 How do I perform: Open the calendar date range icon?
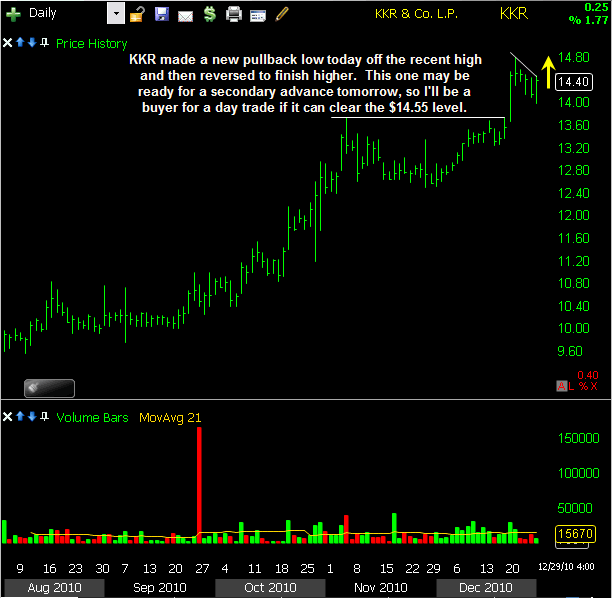point(258,16)
